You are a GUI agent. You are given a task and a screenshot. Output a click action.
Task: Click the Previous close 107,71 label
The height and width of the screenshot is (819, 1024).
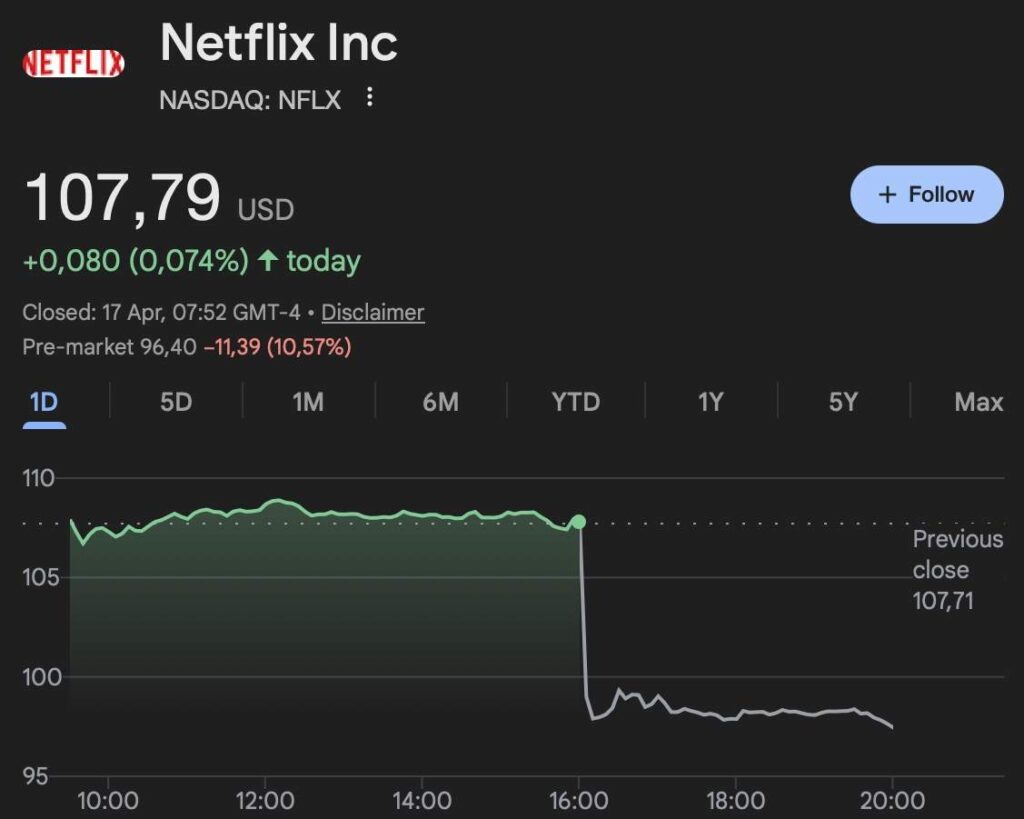(956, 570)
